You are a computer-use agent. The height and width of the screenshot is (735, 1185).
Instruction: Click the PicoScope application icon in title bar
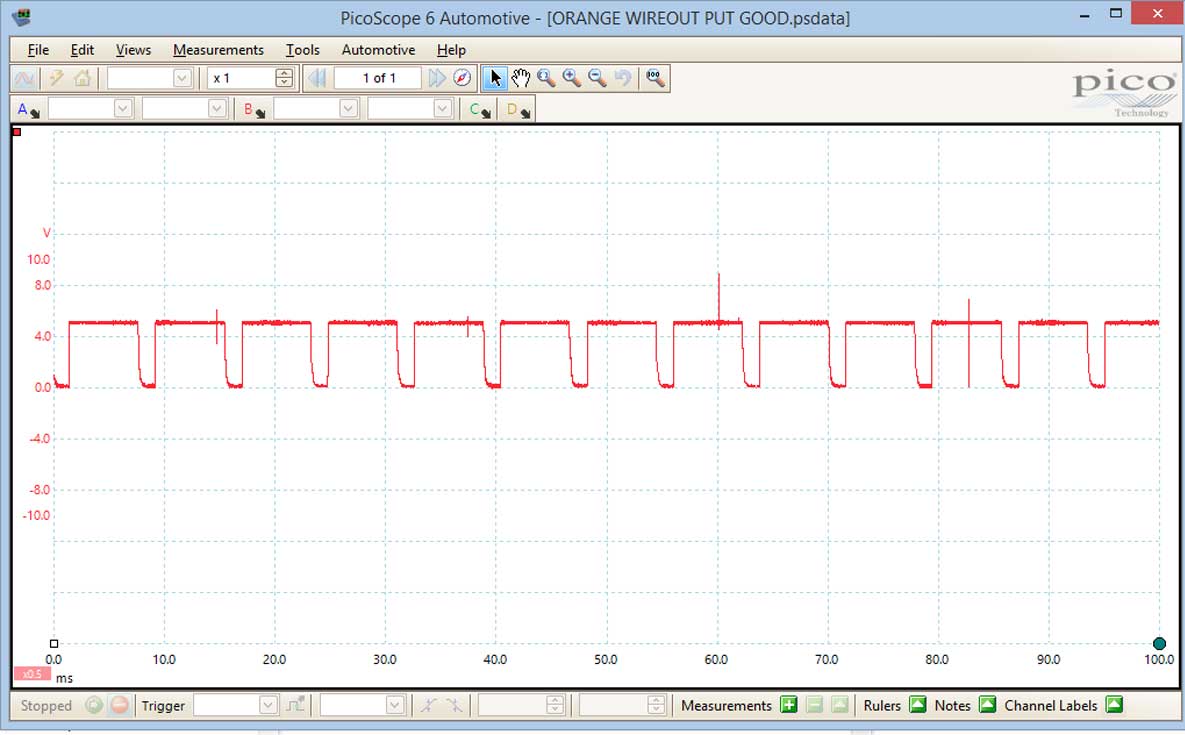click(23, 16)
